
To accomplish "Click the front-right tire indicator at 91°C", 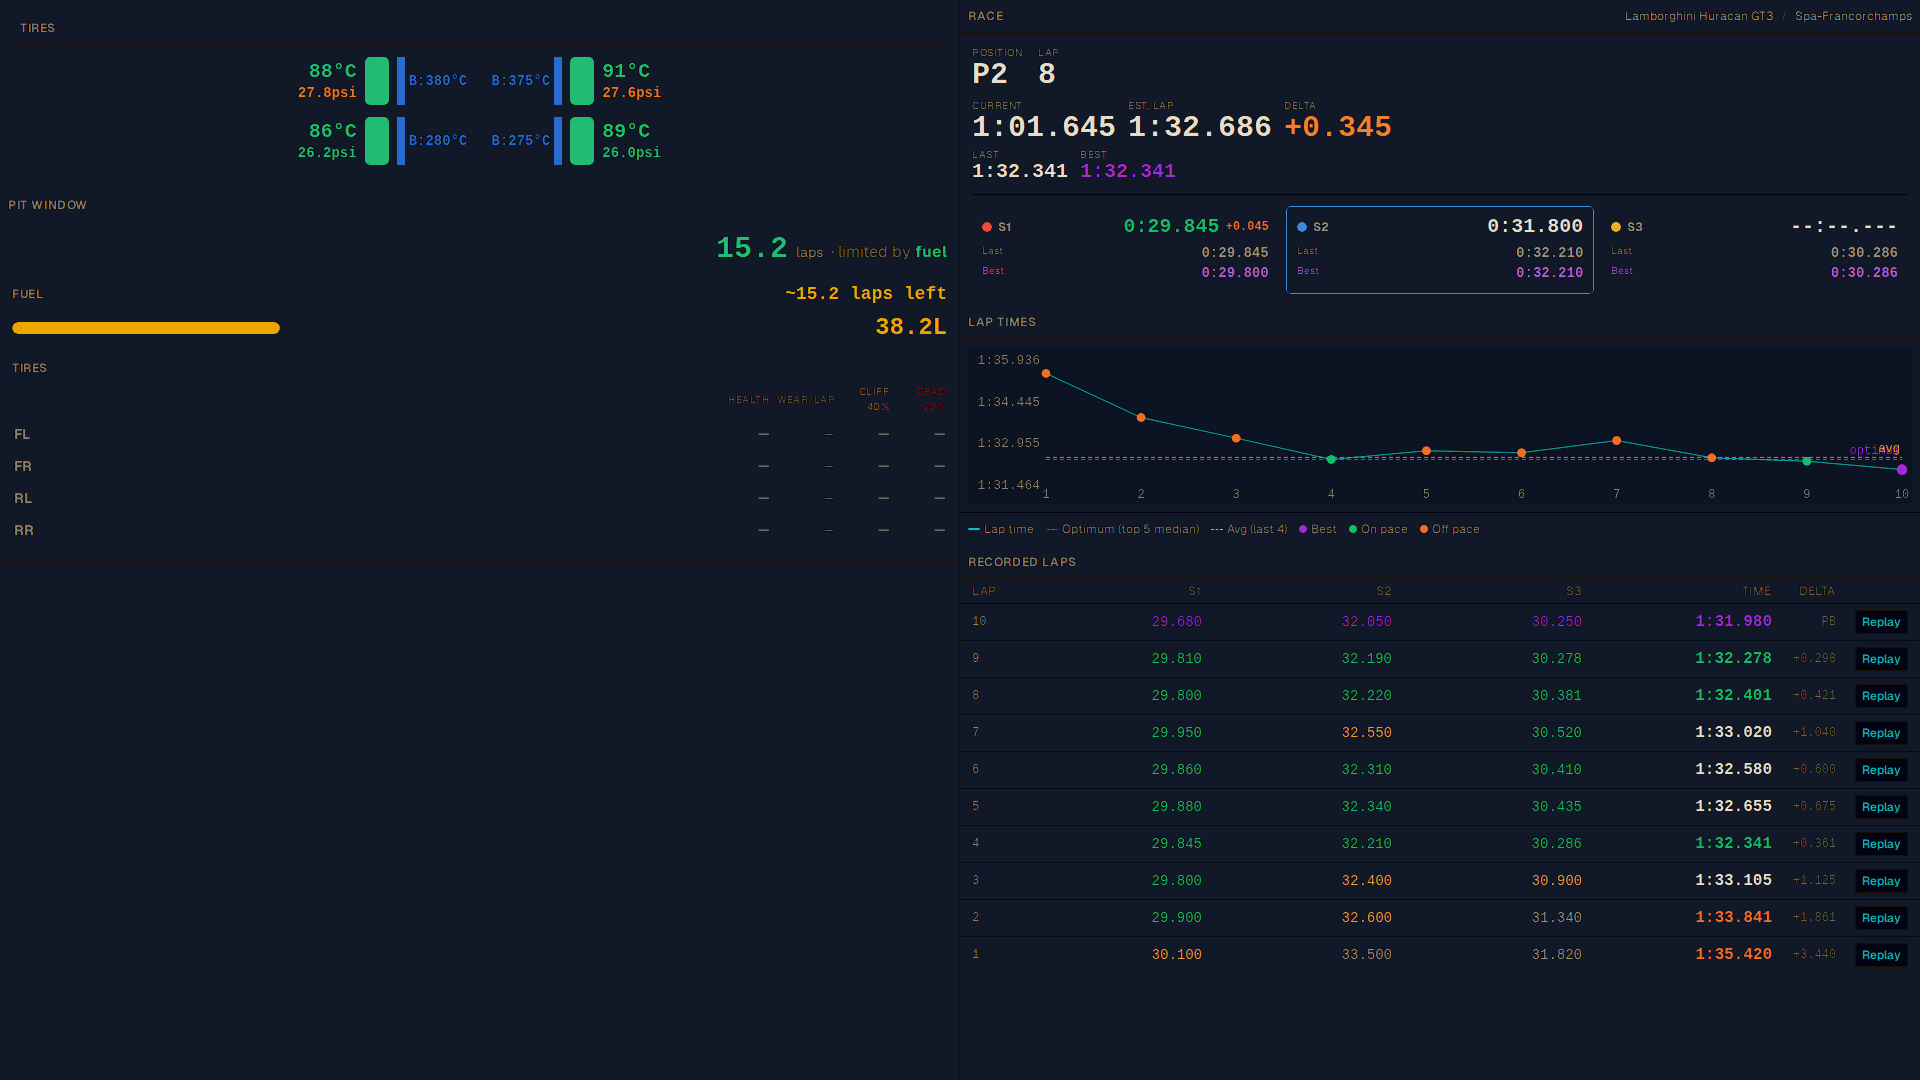I will [x=582, y=81].
